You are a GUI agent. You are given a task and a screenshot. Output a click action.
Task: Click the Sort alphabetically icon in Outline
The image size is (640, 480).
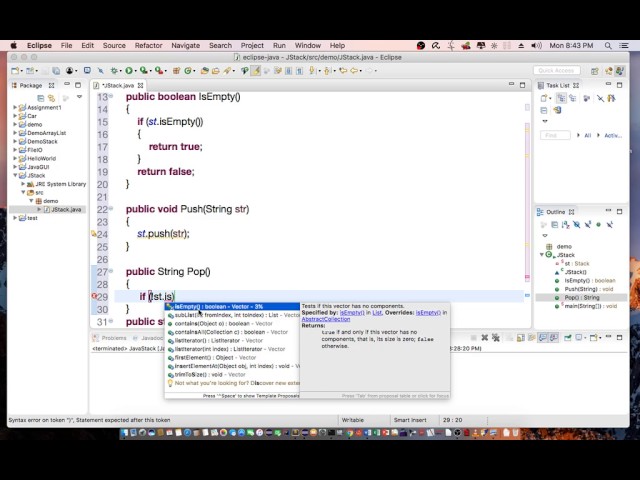tap(565, 224)
